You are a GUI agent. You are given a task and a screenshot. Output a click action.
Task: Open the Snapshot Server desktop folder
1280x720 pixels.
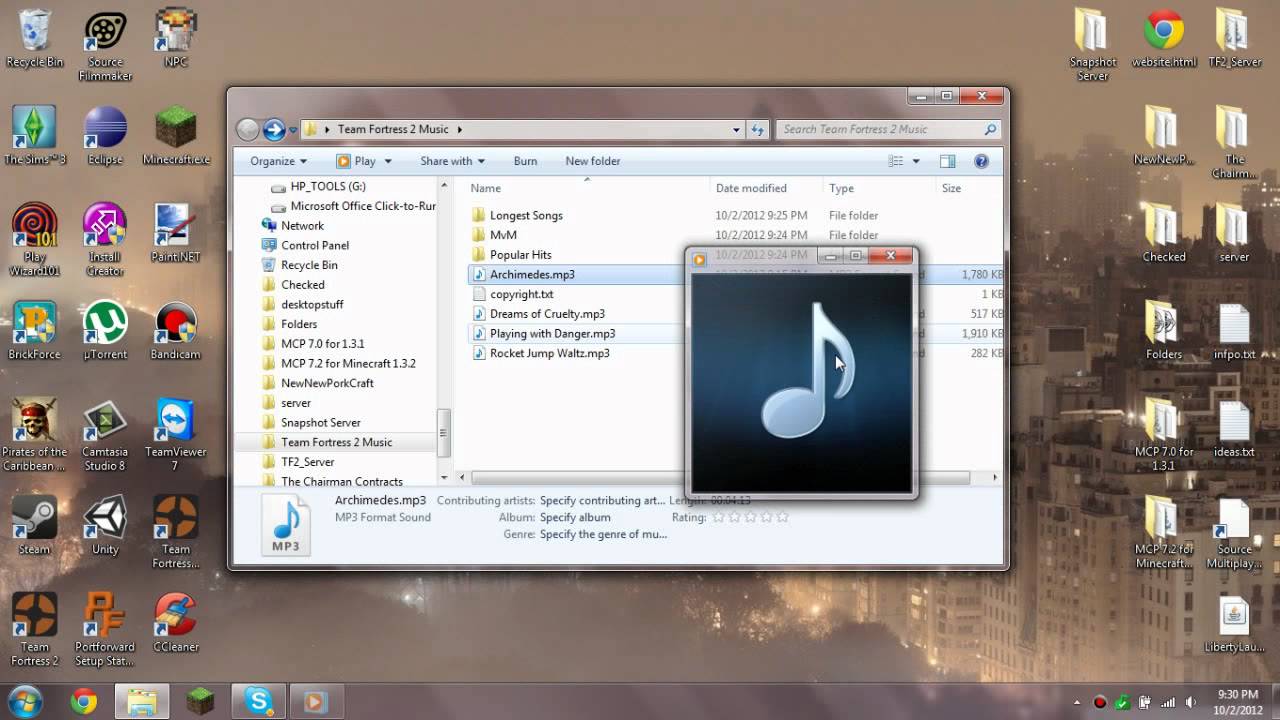pyautogui.click(x=1092, y=45)
